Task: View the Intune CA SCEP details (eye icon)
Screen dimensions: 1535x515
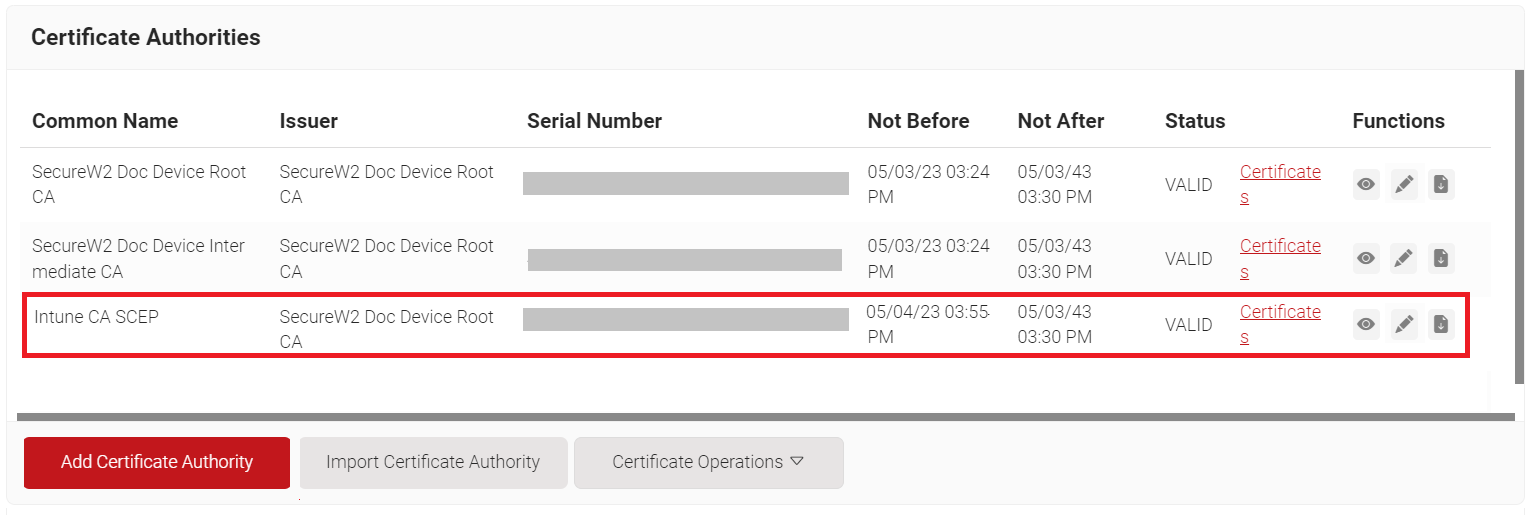Action: pyautogui.click(x=1366, y=325)
